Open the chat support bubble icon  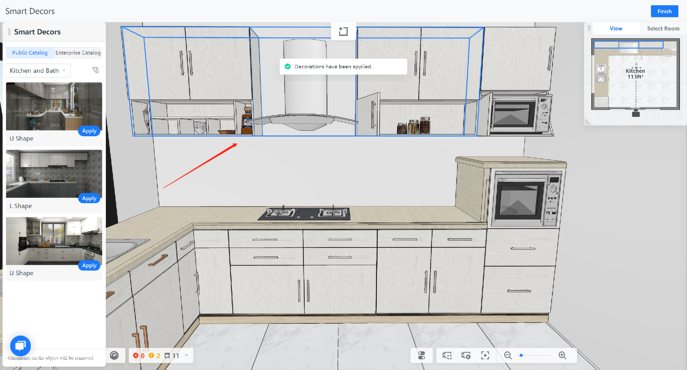click(20, 346)
